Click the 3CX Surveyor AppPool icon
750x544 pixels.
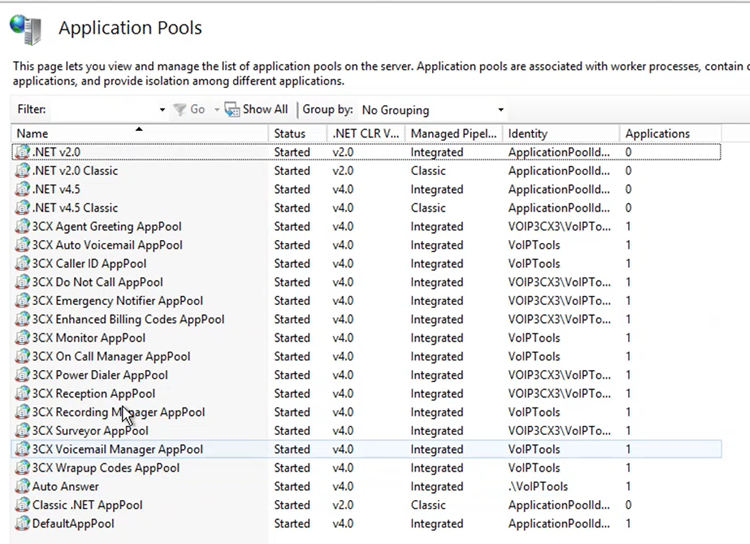[22, 431]
